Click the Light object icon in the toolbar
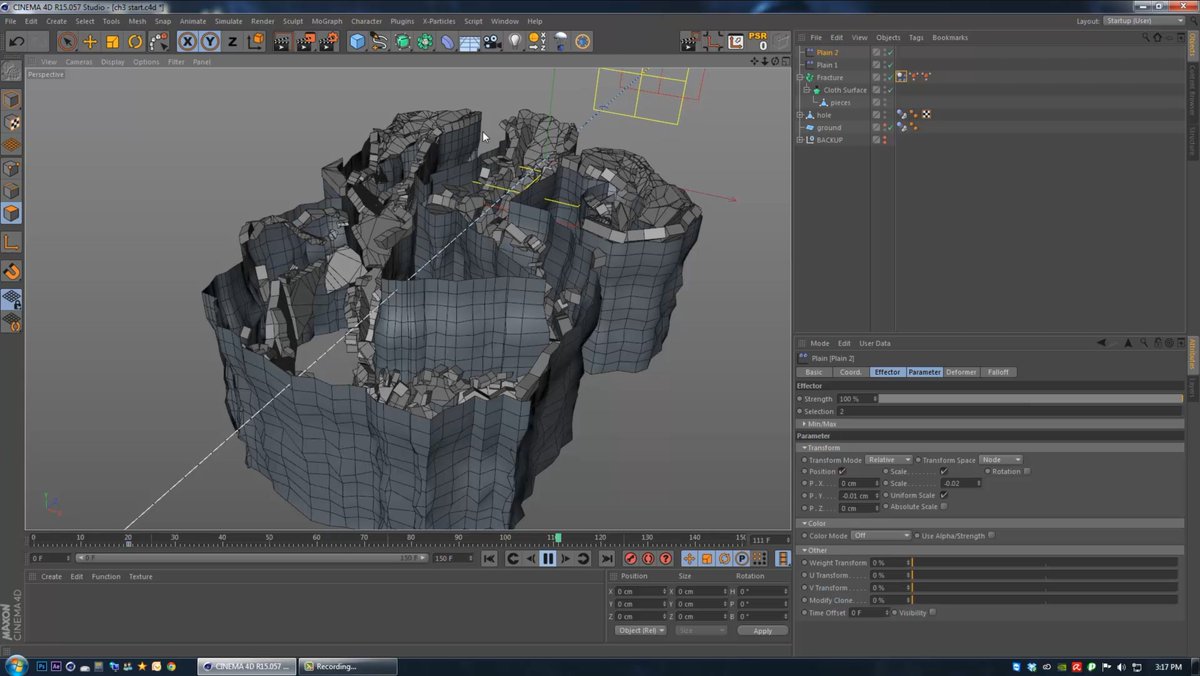Viewport: 1200px width, 676px height. click(513, 42)
